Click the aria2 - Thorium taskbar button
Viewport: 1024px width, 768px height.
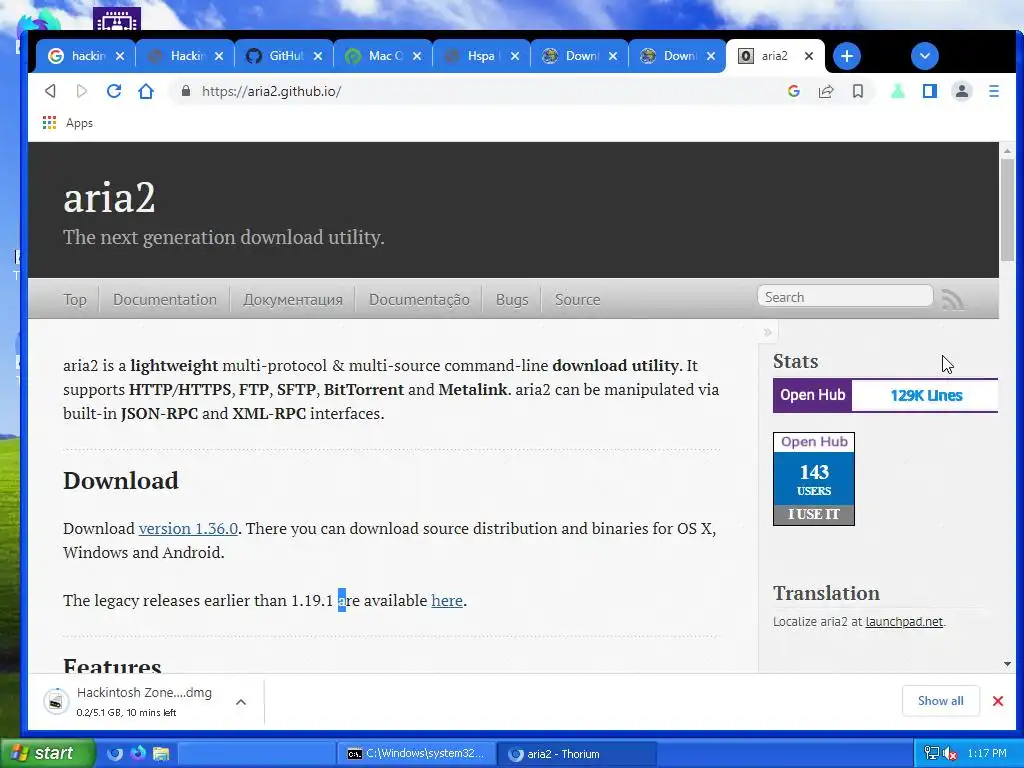coord(577,754)
